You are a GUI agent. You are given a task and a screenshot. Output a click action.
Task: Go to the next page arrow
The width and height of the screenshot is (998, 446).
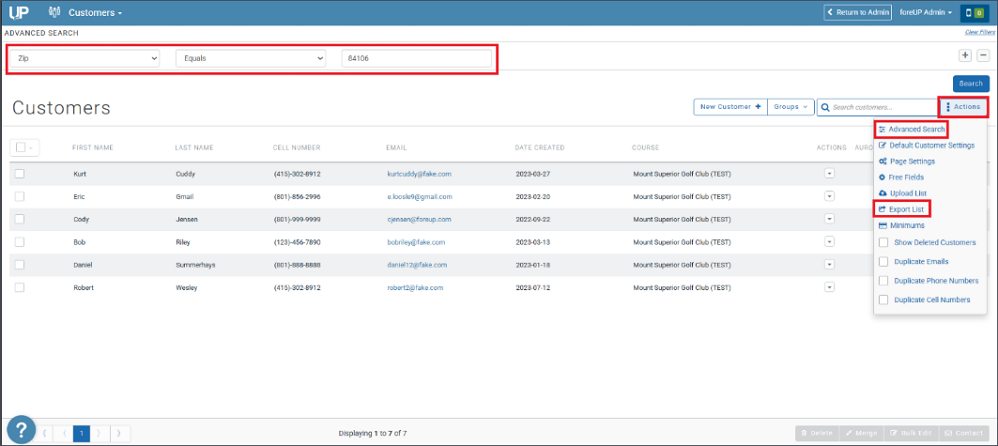tap(100, 434)
